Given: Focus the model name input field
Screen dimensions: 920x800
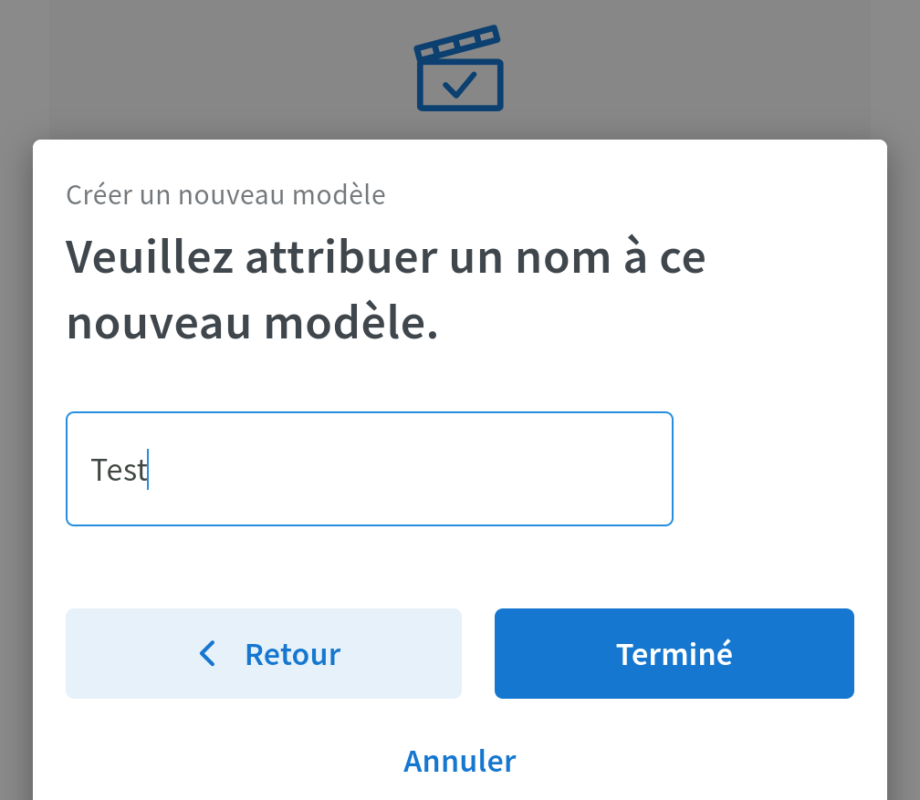Looking at the screenshot, I should click(369, 469).
